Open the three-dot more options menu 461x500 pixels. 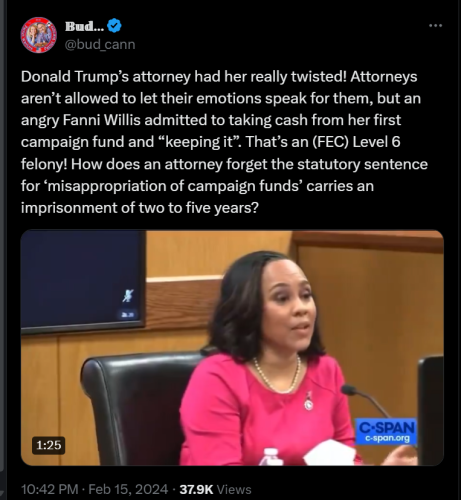pyautogui.click(x=435, y=26)
